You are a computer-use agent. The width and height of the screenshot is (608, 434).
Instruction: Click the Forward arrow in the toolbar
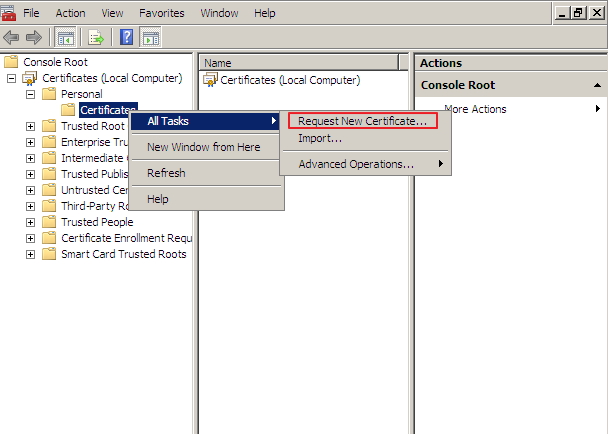32,38
